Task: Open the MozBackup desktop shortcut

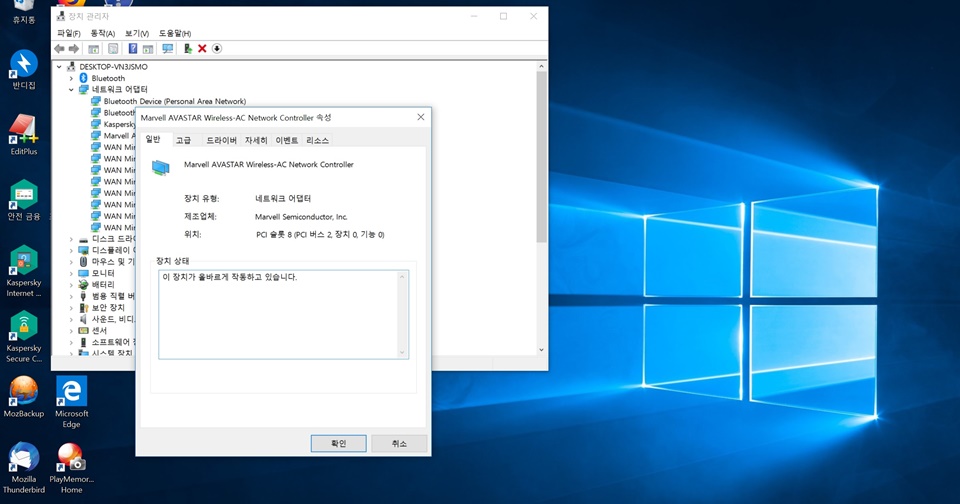Action: pyautogui.click(x=24, y=397)
